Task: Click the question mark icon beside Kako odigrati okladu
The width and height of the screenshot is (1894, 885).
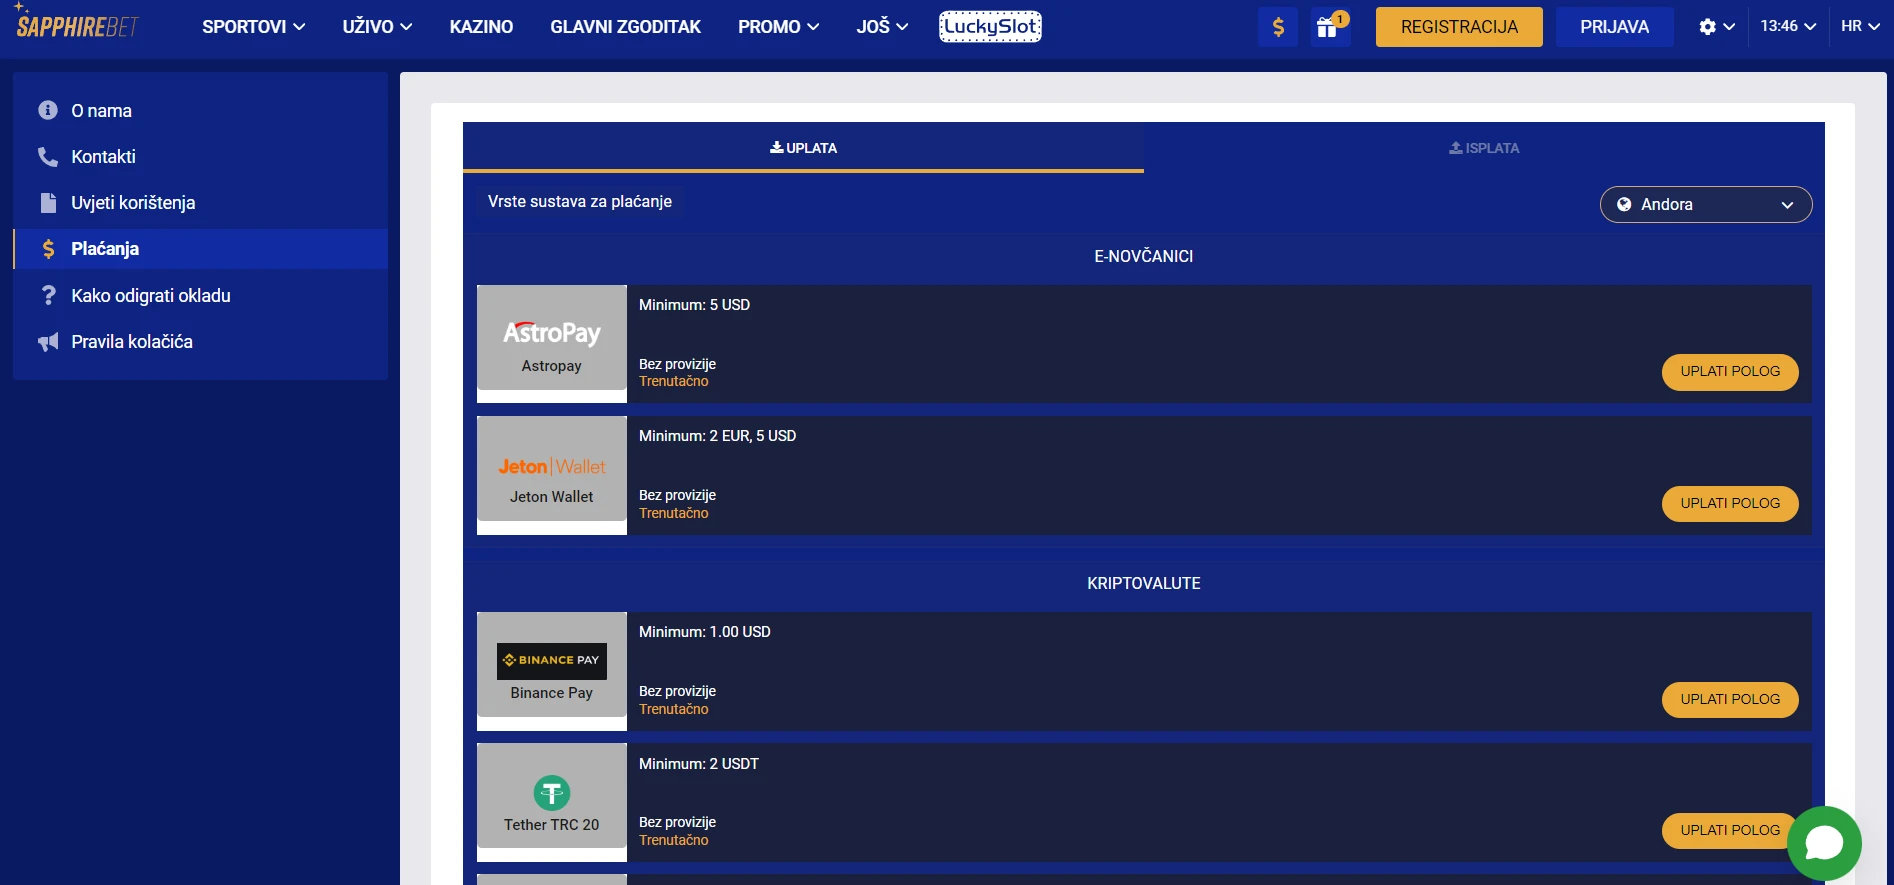Action: 48,295
